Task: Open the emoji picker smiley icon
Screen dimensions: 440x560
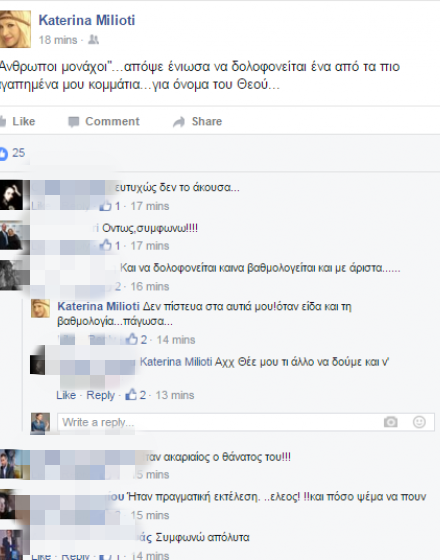Action: pos(419,422)
